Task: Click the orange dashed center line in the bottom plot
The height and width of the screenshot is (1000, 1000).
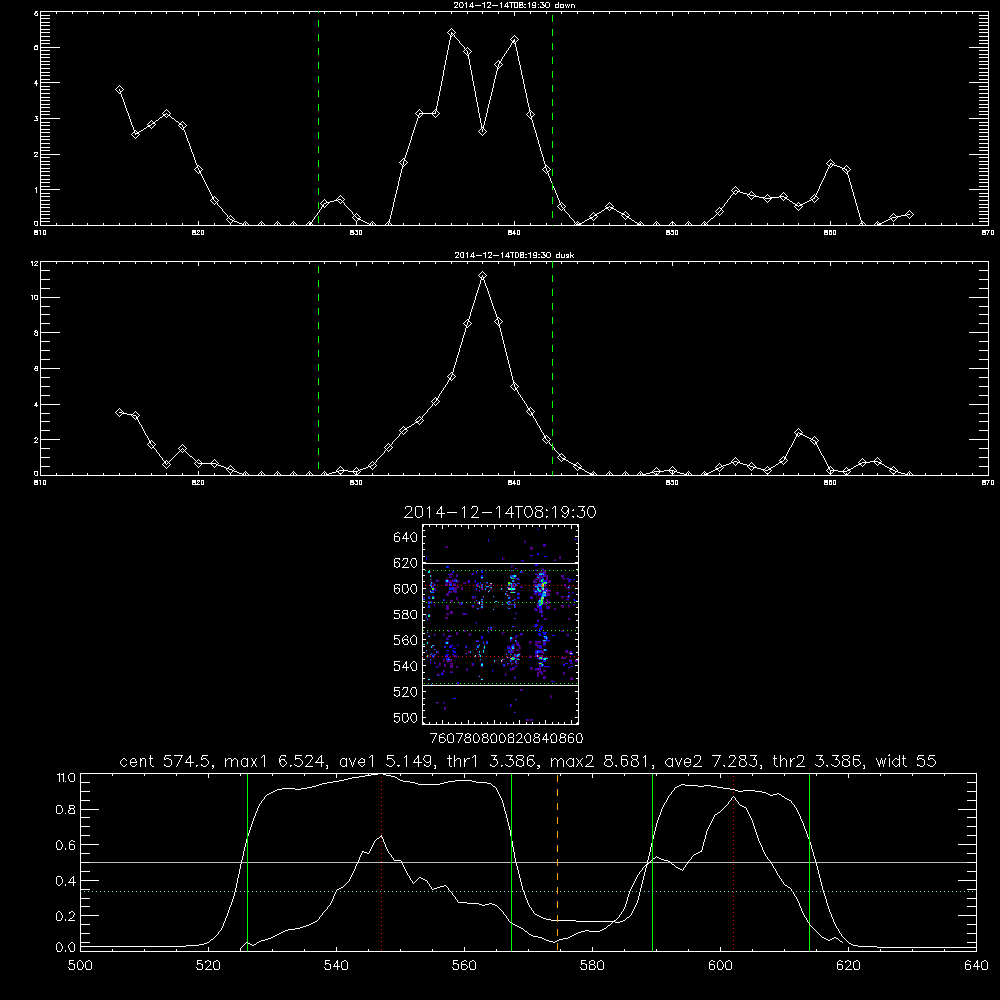Action: 557,862
